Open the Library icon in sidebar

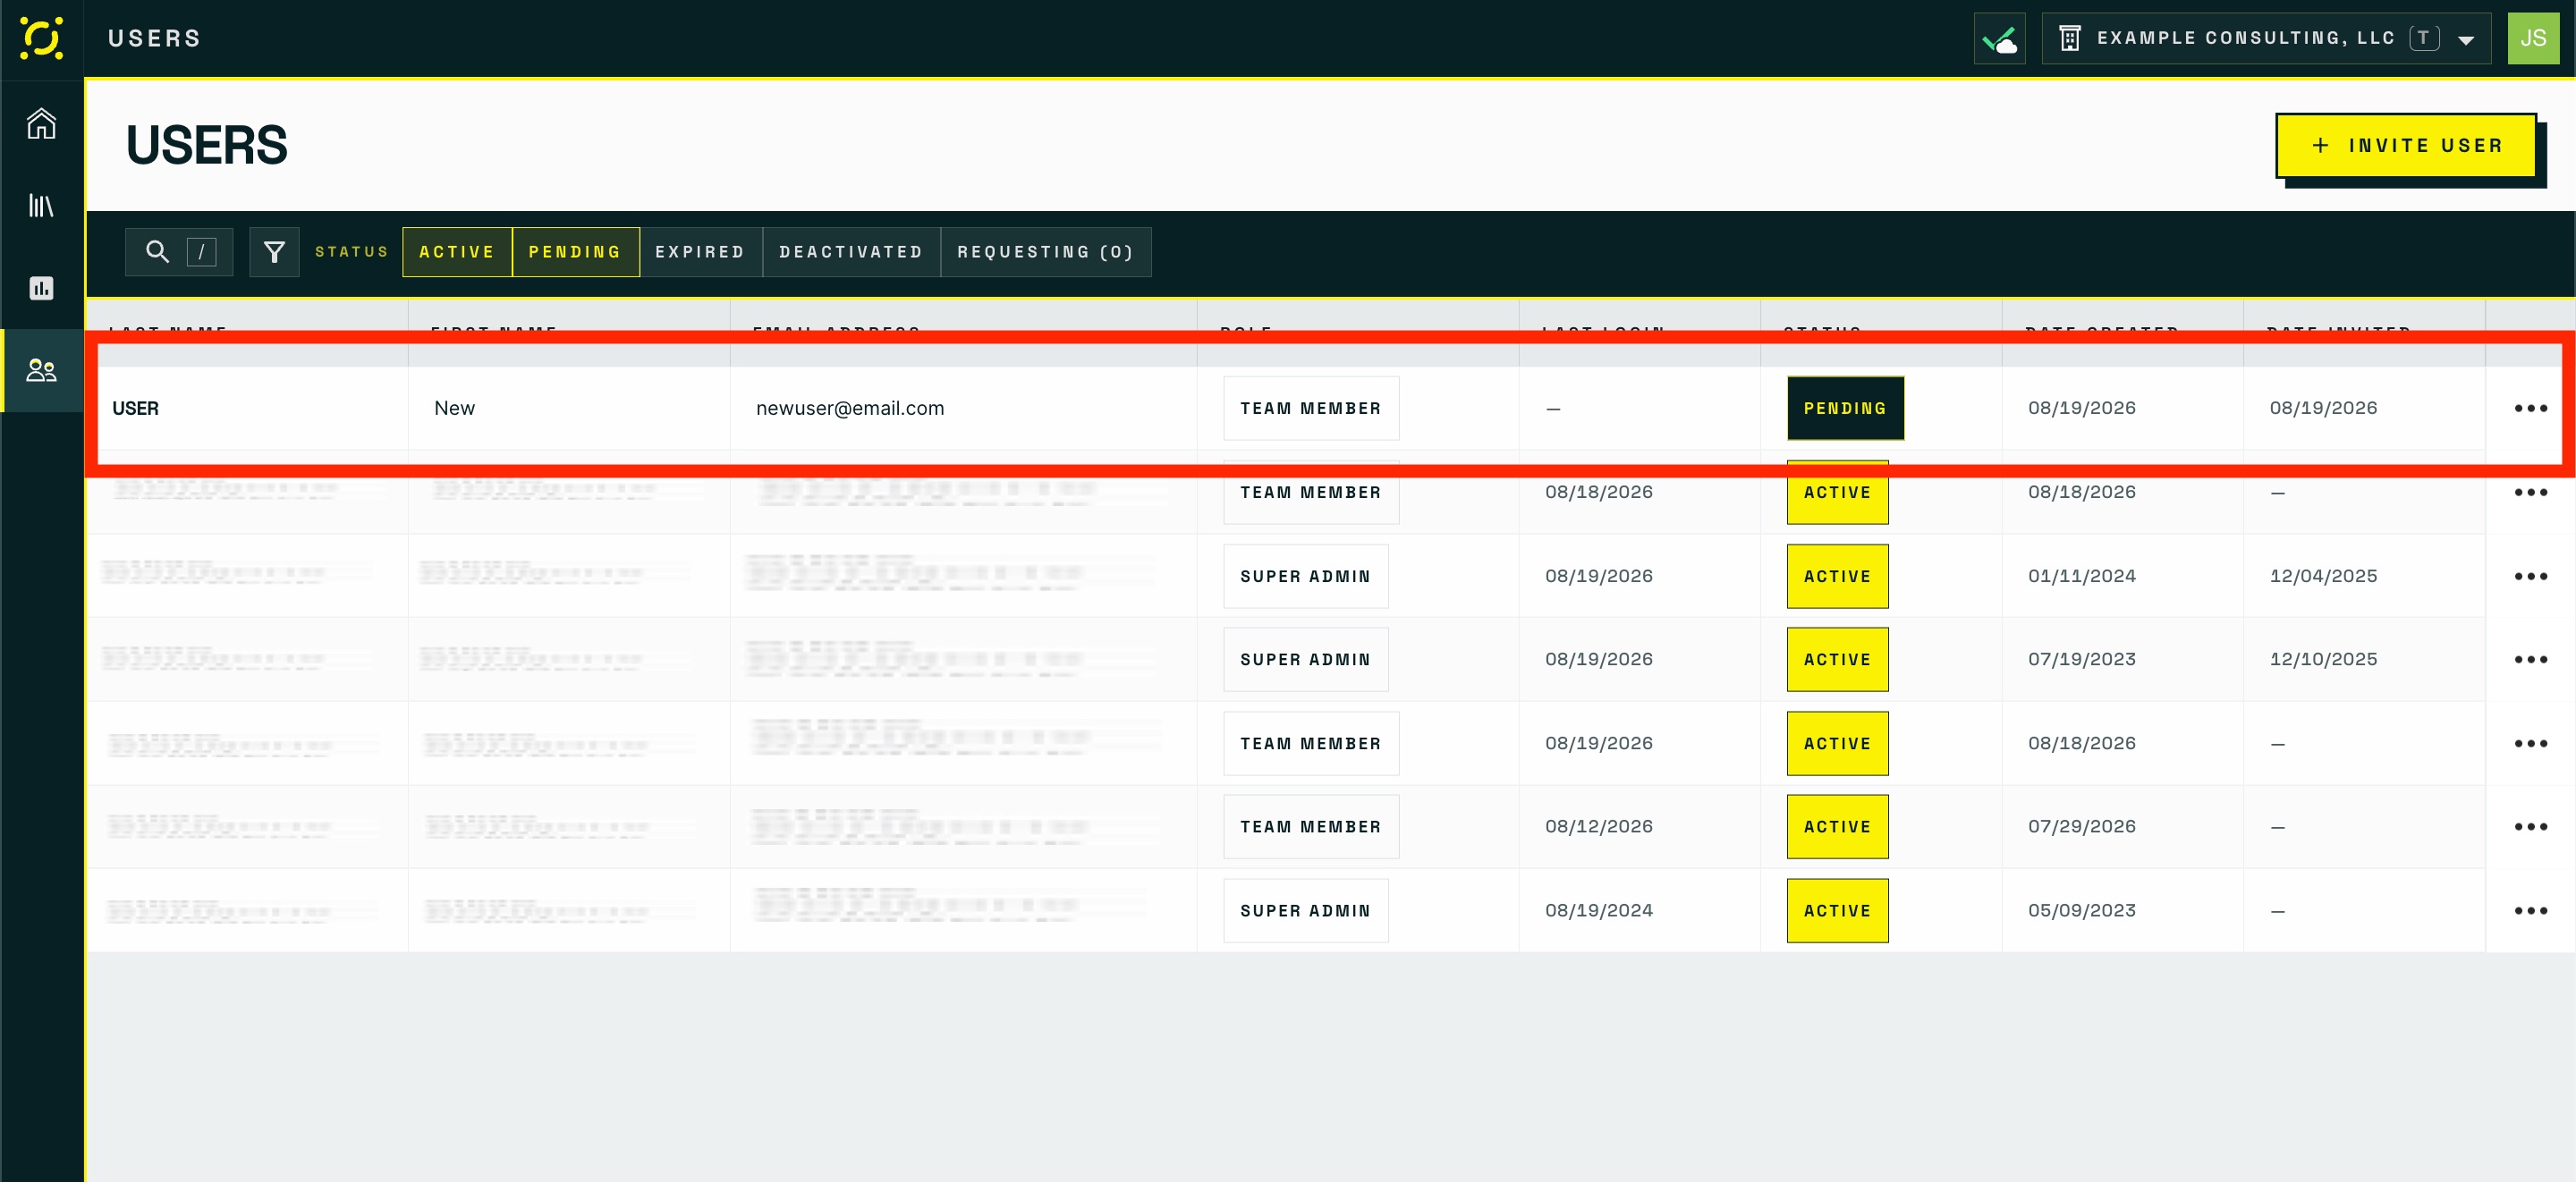coord(41,206)
